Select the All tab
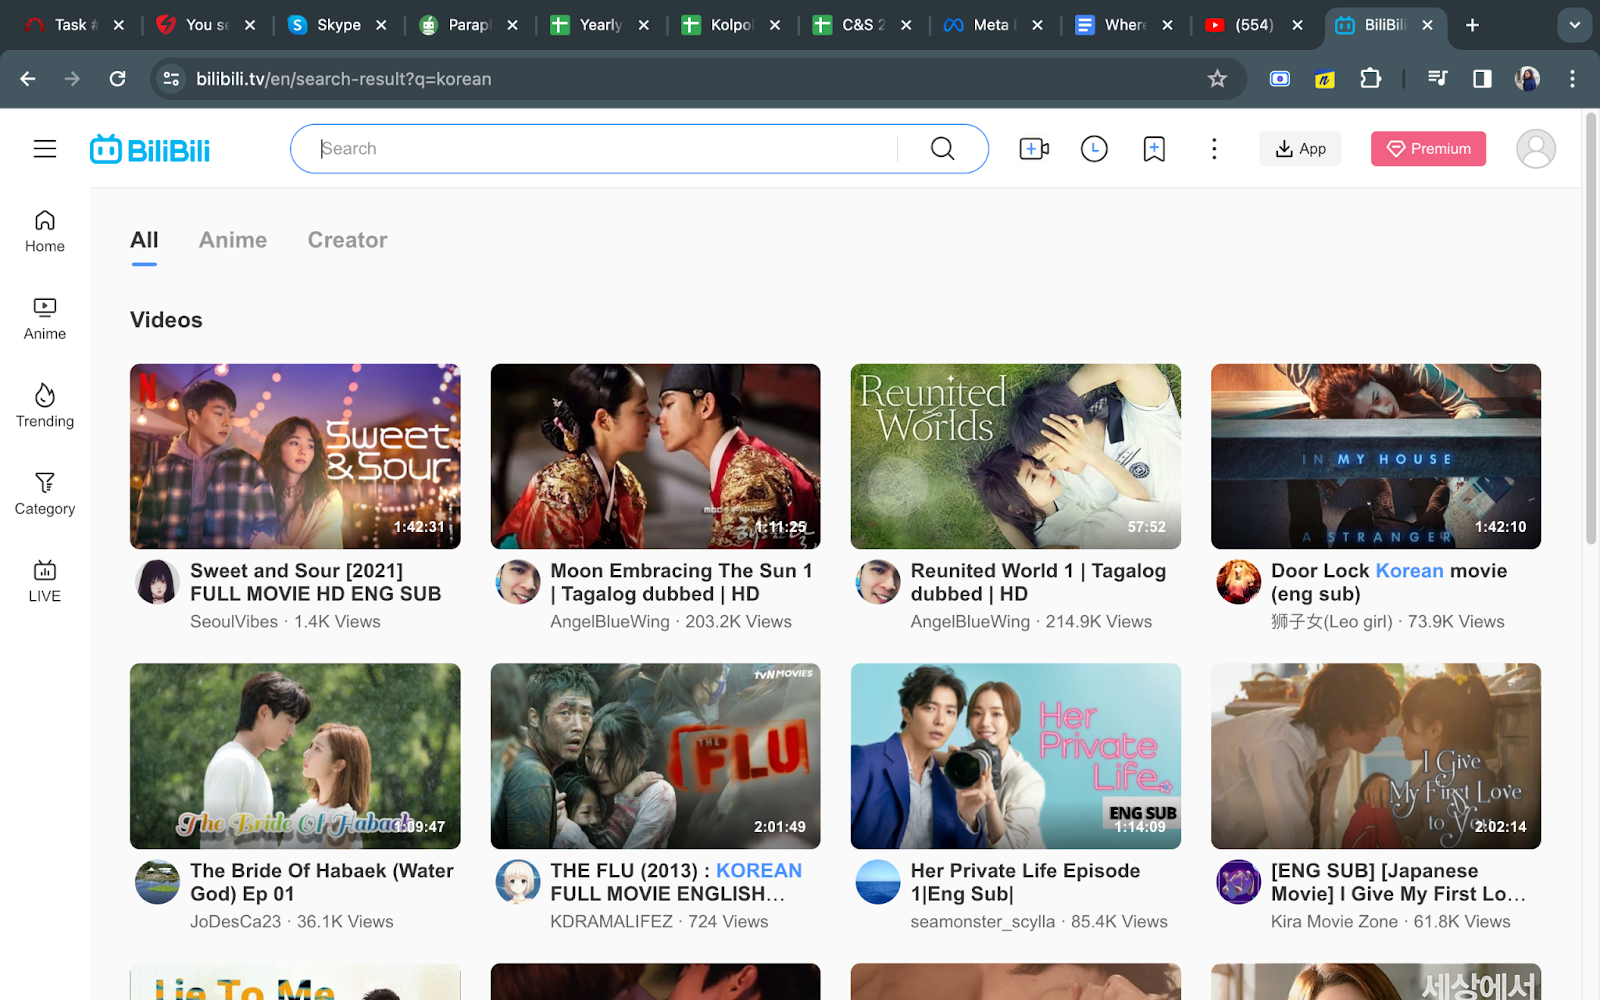This screenshot has width=1600, height=1000. (x=144, y=240)
